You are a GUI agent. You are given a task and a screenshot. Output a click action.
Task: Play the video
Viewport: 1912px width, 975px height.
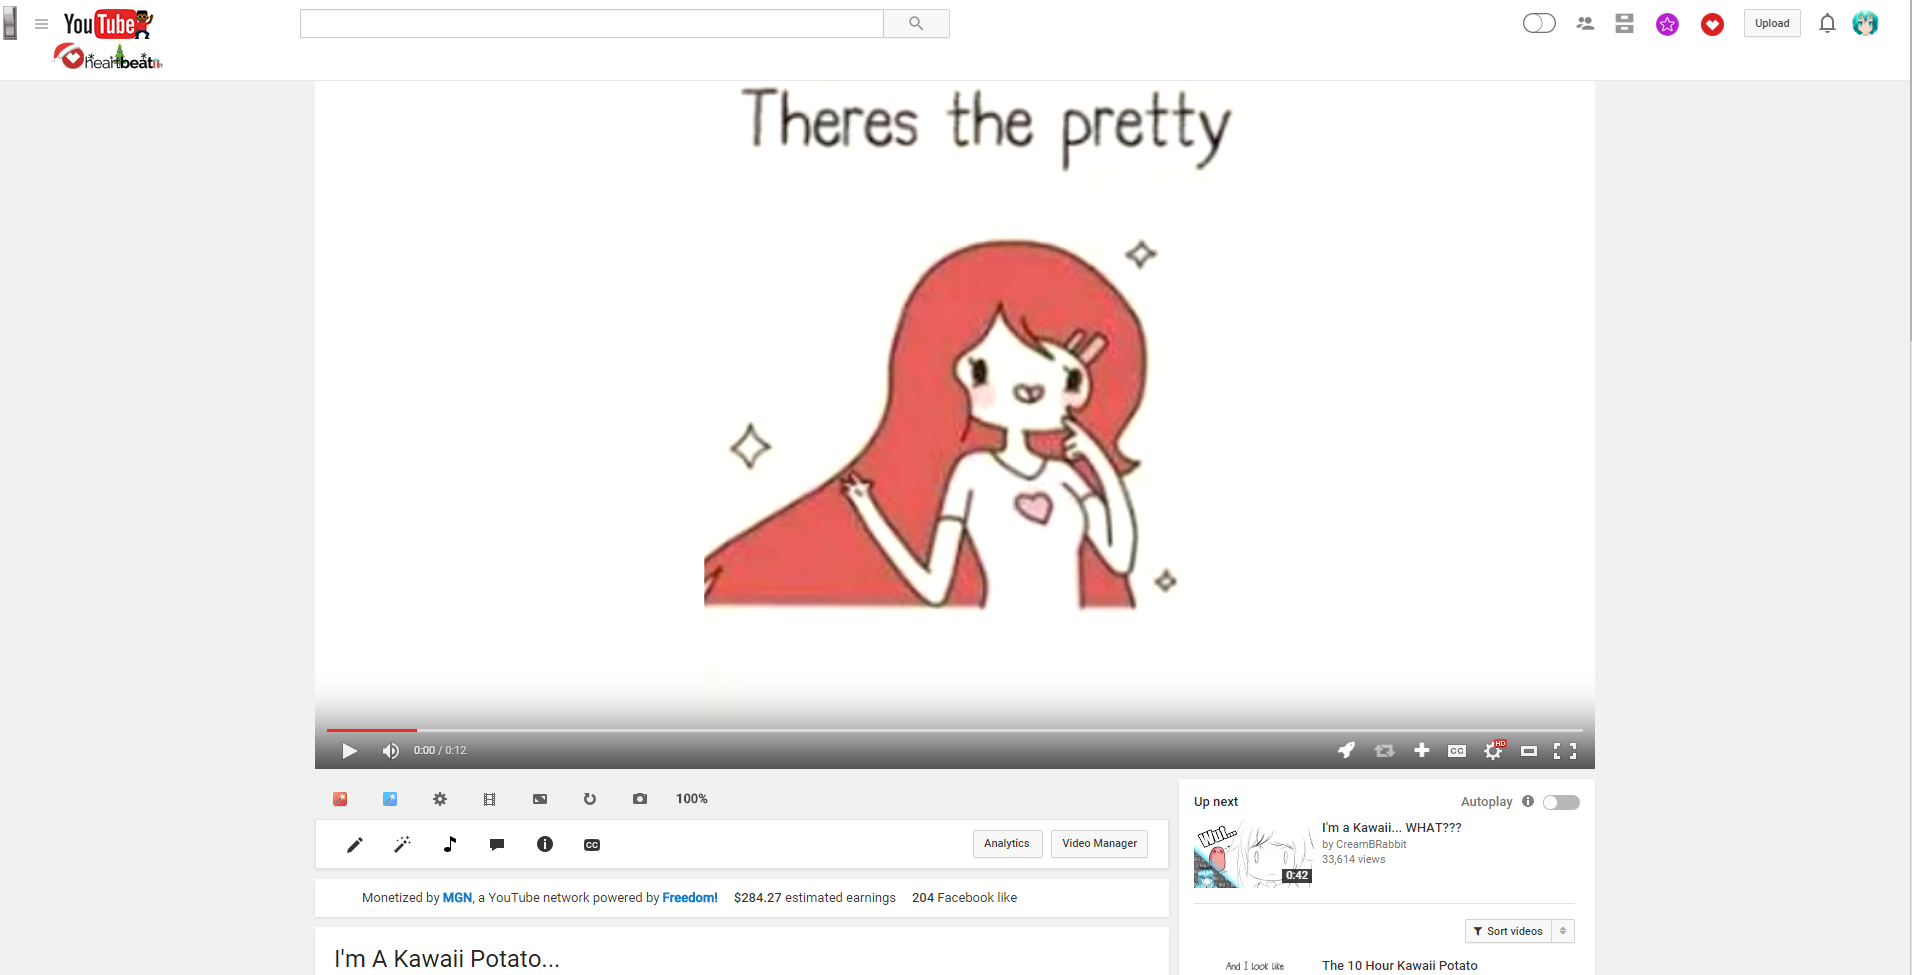pyautogui.click(x=349, y=751)
